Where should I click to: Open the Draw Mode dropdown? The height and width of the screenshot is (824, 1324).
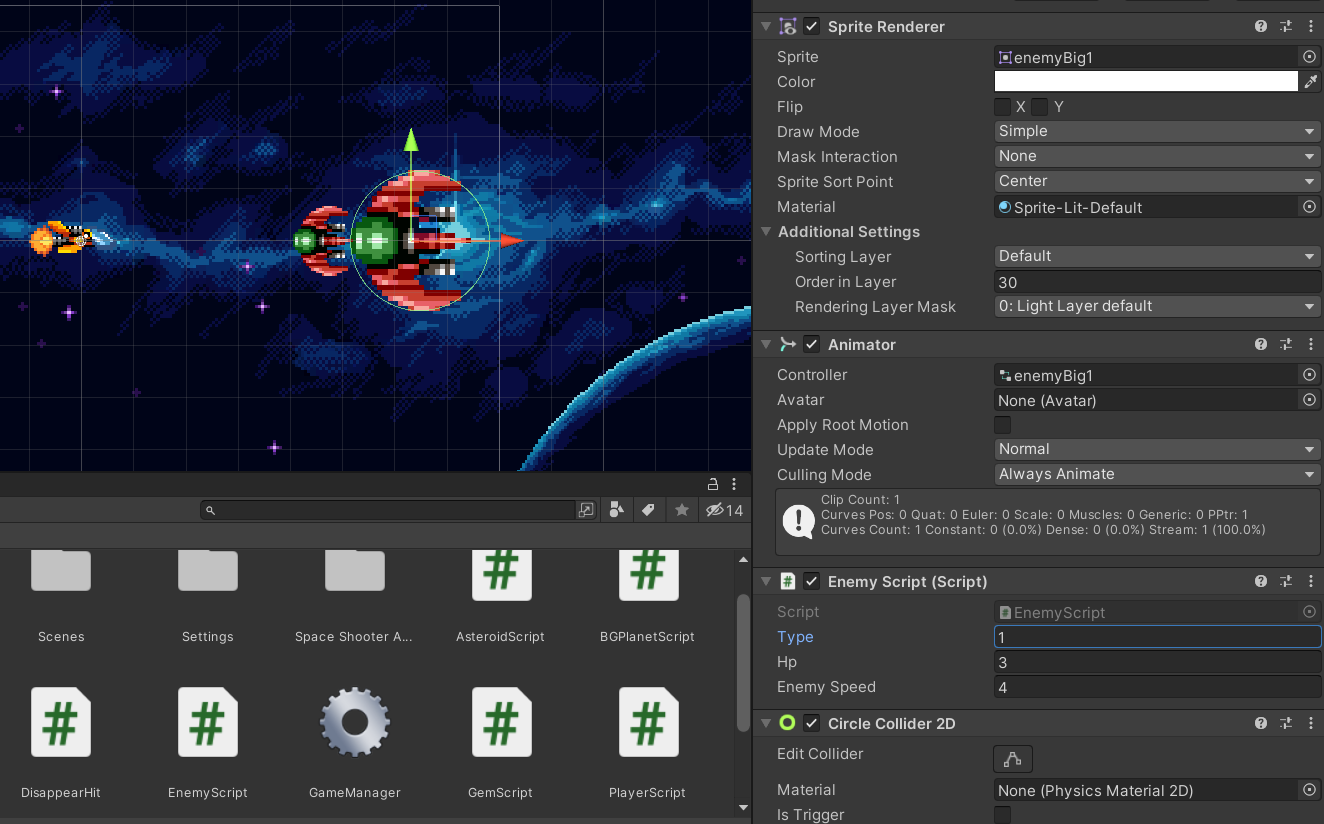[1158, 131]
